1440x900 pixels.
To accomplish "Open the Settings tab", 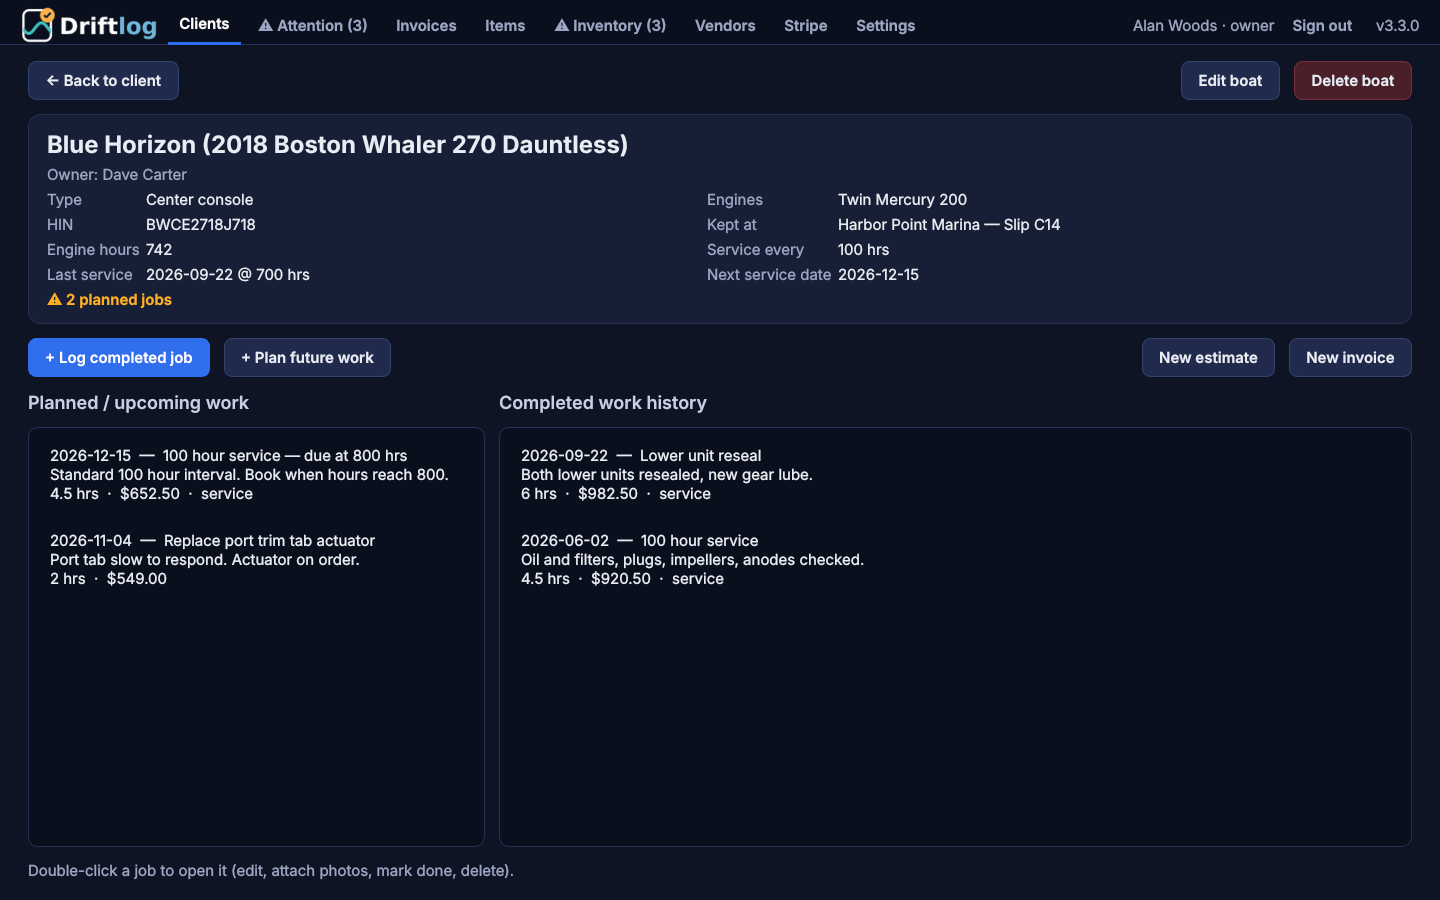I will [886, 25].
